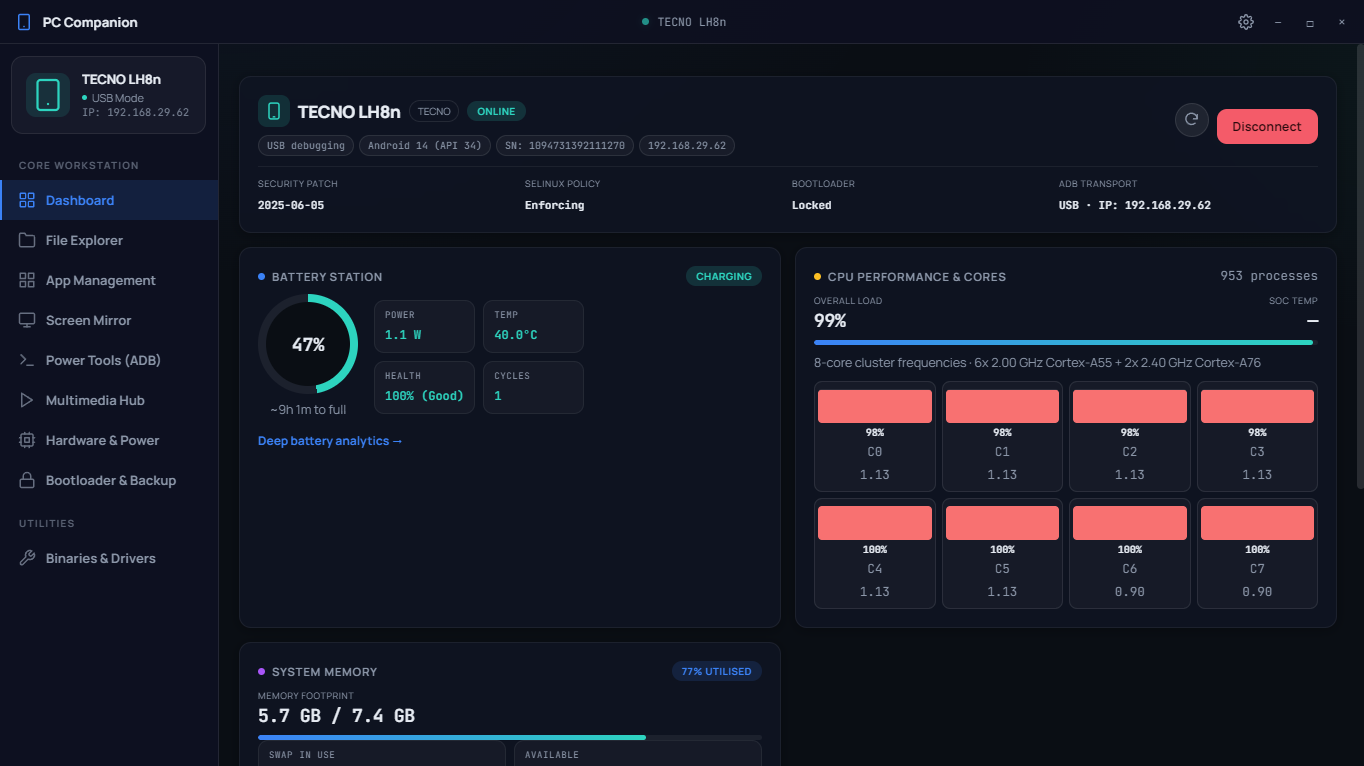
Task: Select the C1 core tile
Action: [1002, 436]
